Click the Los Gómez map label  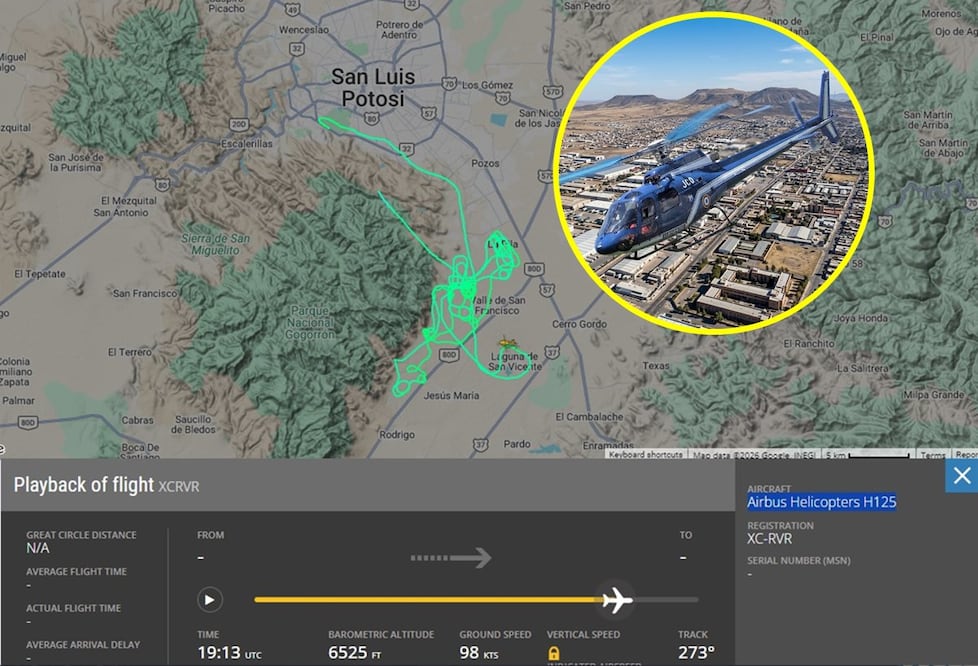(487, 85)
